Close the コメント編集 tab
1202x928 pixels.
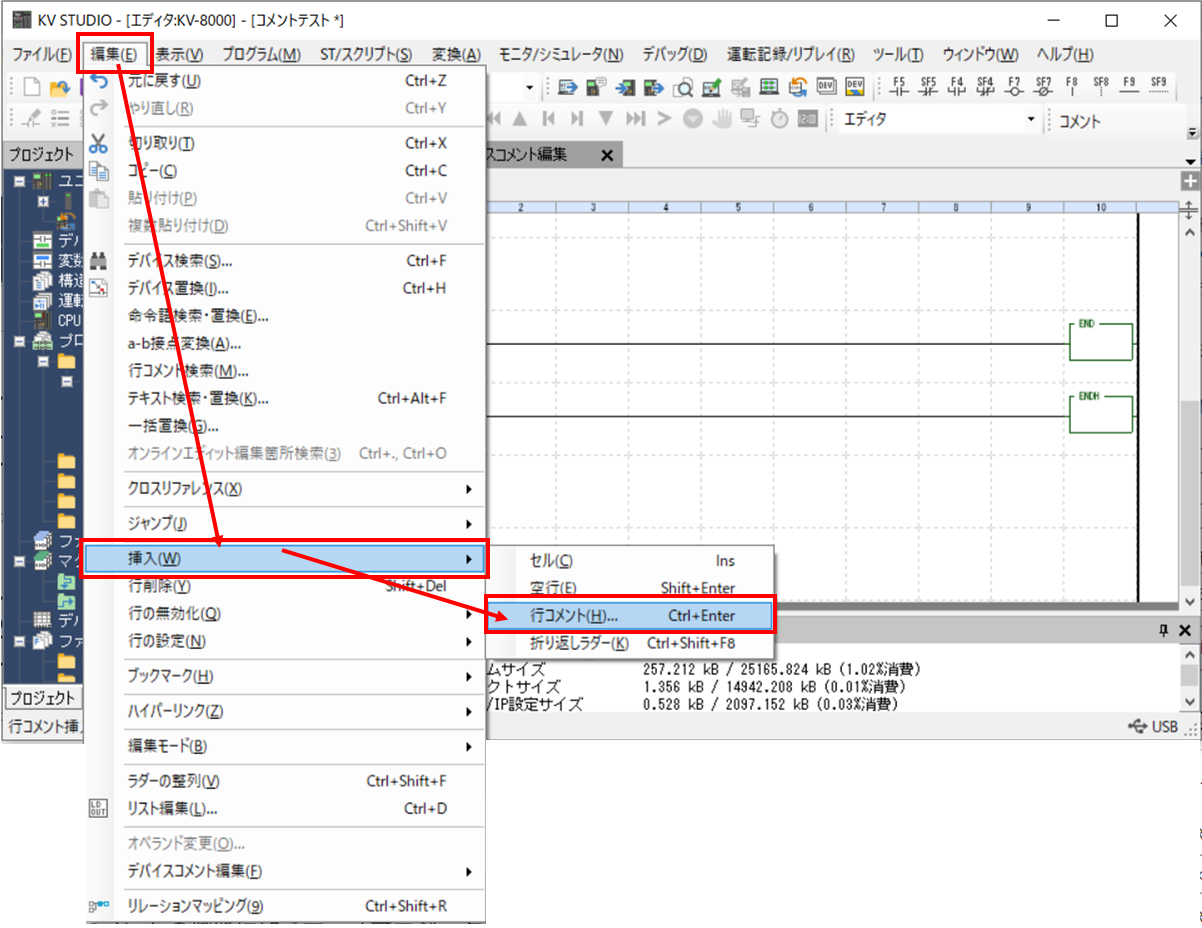606,155
